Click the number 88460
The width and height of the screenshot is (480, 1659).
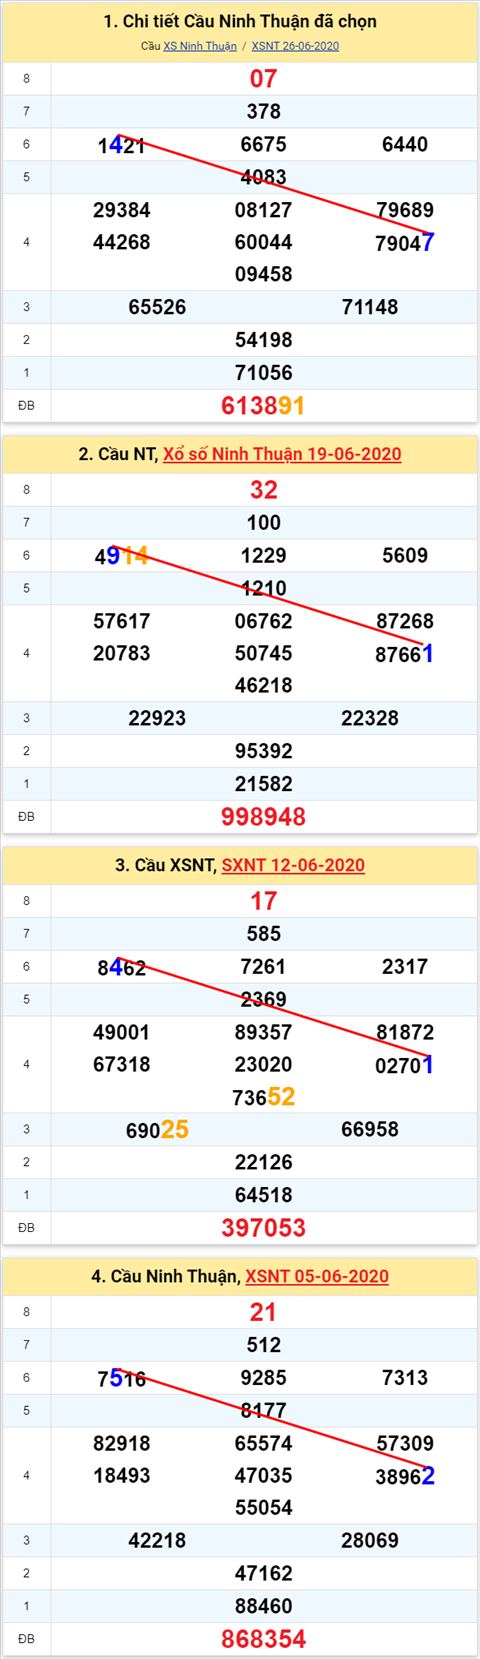tap(264, 1606)
